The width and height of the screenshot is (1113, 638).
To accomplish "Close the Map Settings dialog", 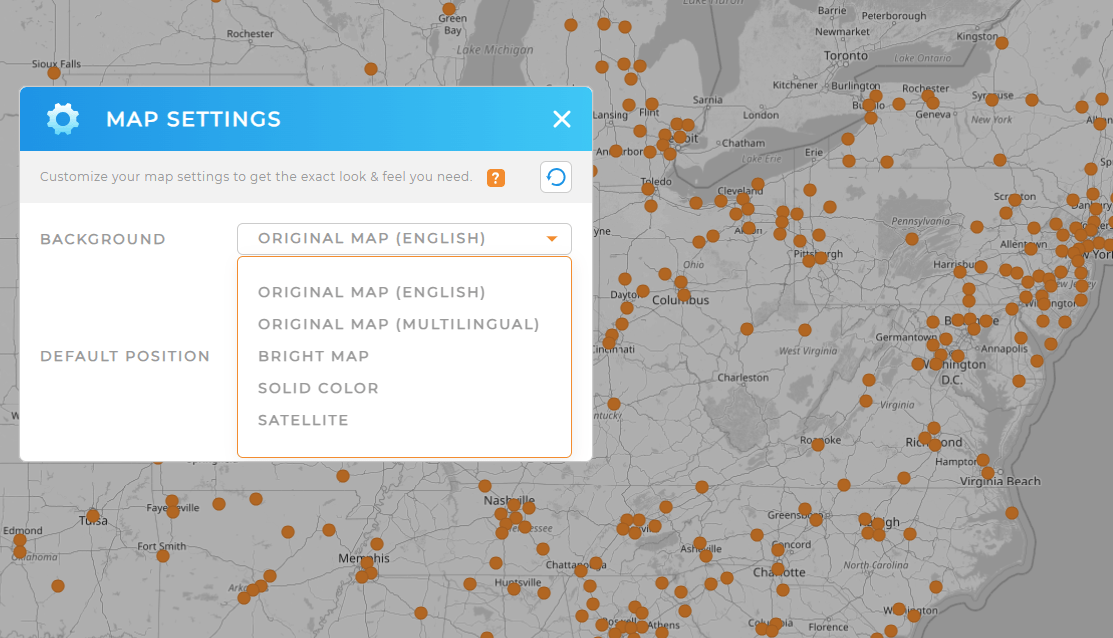I will (562, 119).
